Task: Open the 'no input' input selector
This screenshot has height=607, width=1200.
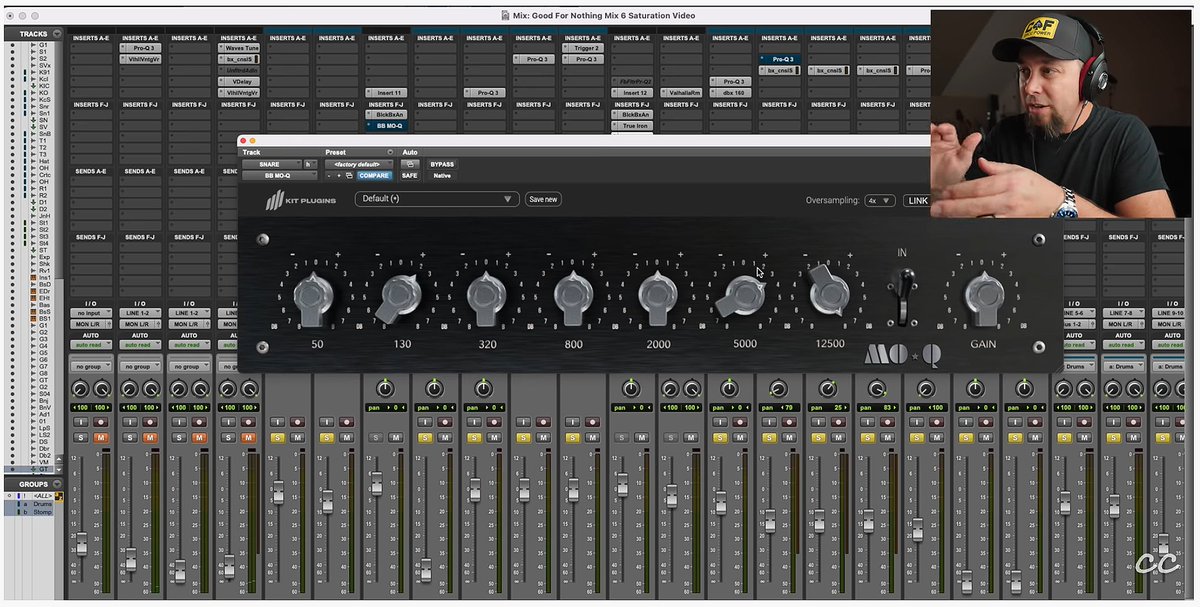Action: coord(90,313)
